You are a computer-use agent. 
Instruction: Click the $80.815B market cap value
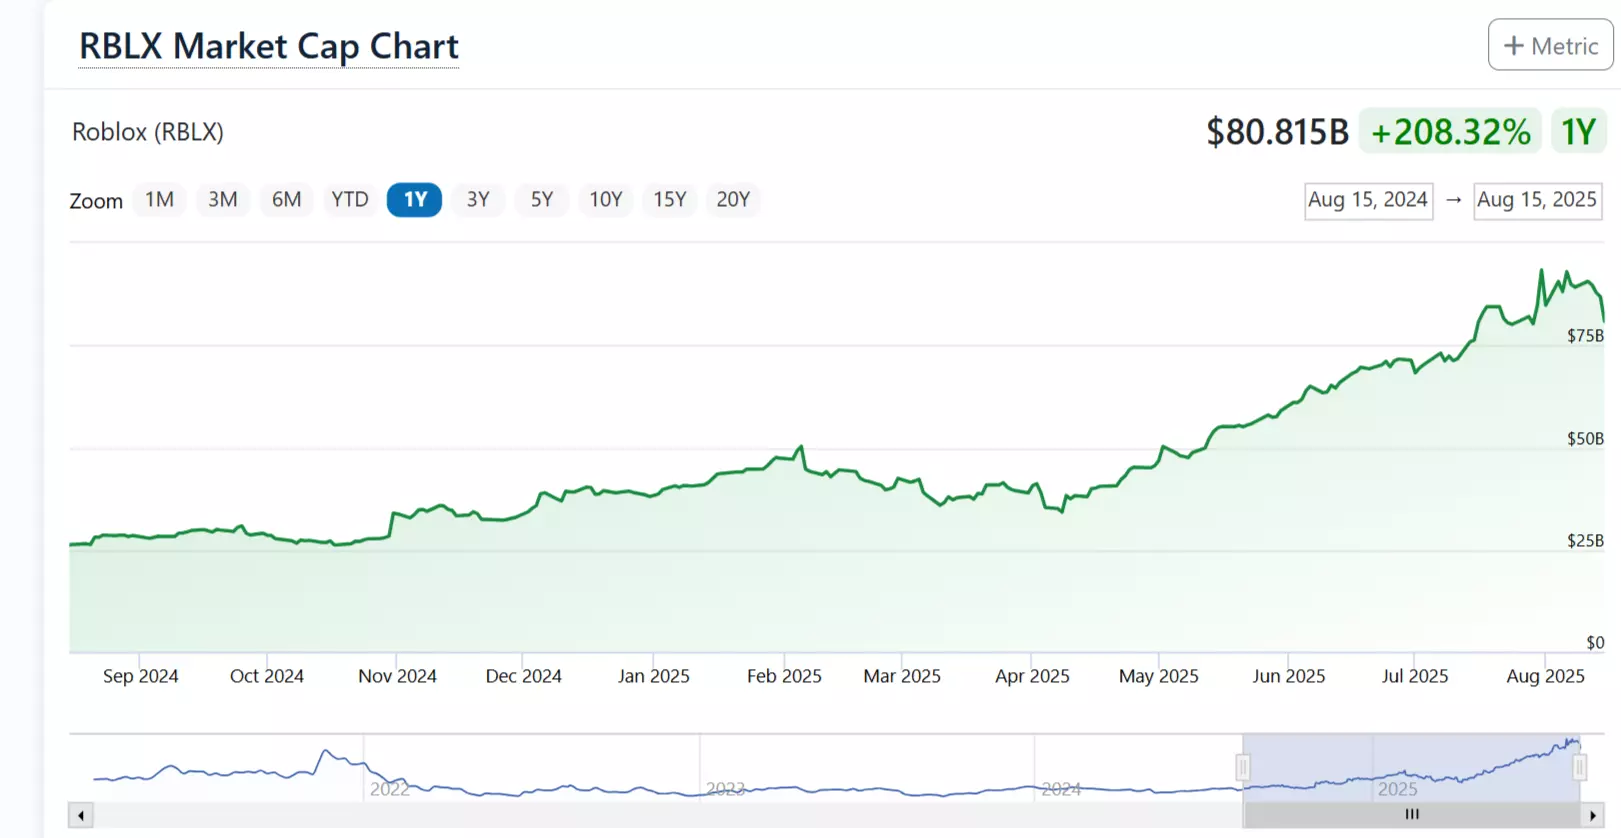[x=1277, y=131]
